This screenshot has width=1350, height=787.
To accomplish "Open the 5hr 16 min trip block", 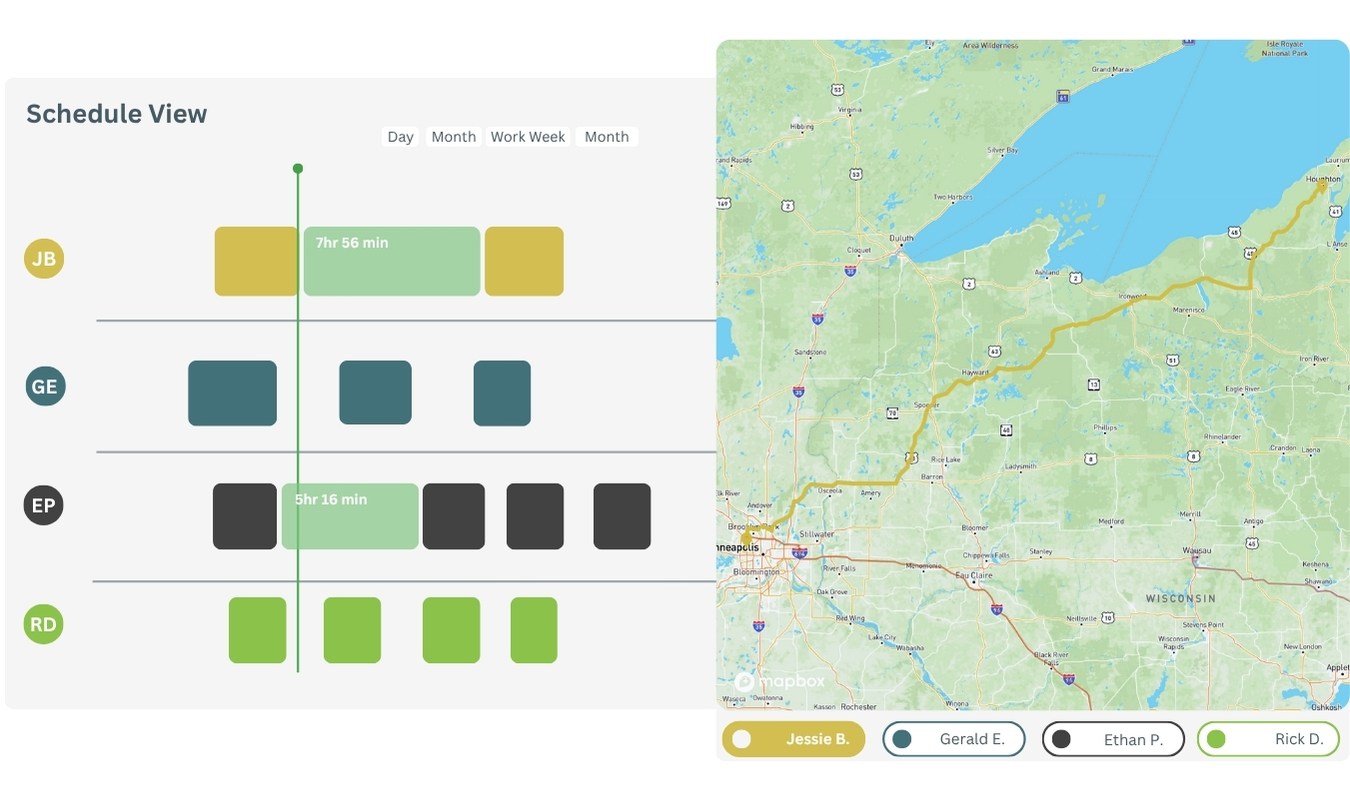I will click(x=350, y=516).
